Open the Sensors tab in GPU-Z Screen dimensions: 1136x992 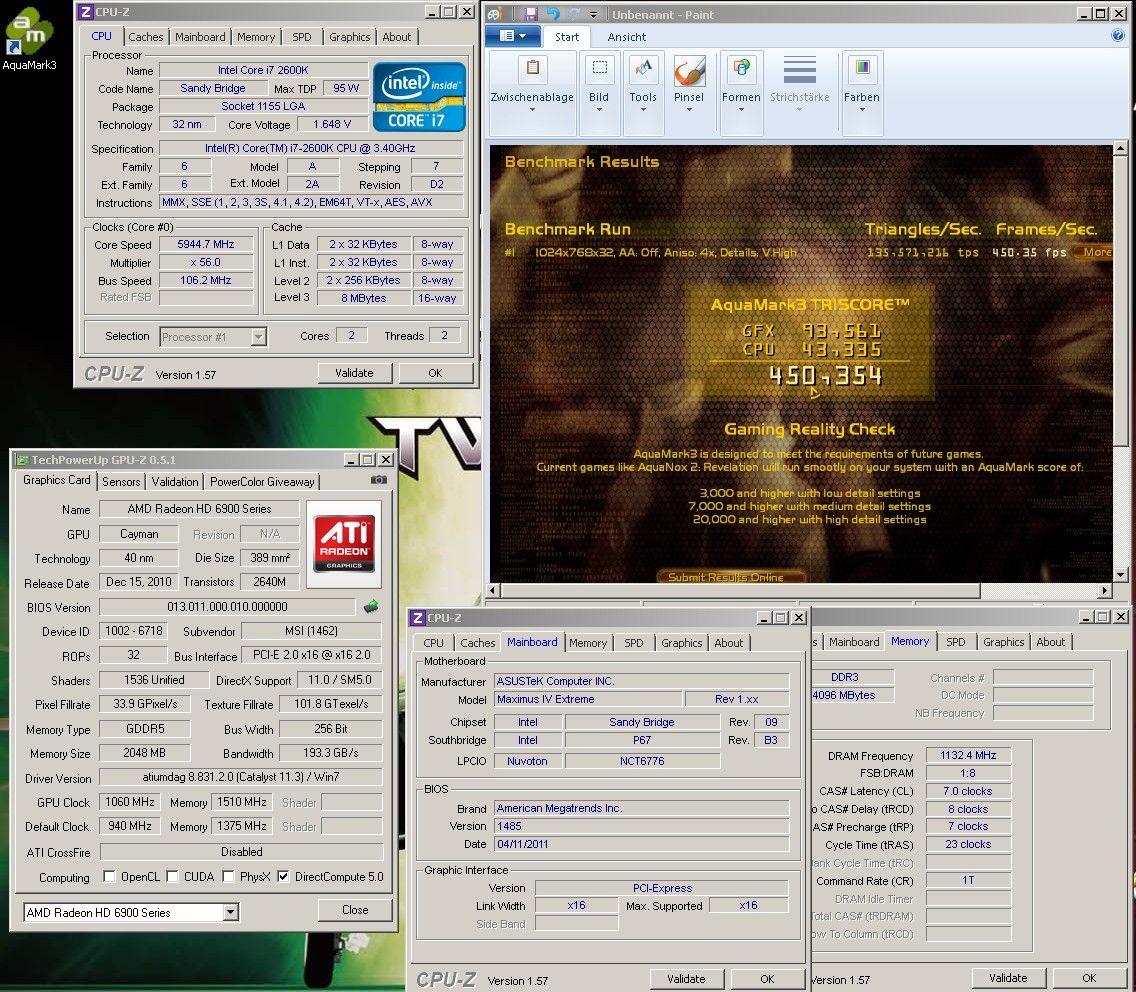pos(121,481)
